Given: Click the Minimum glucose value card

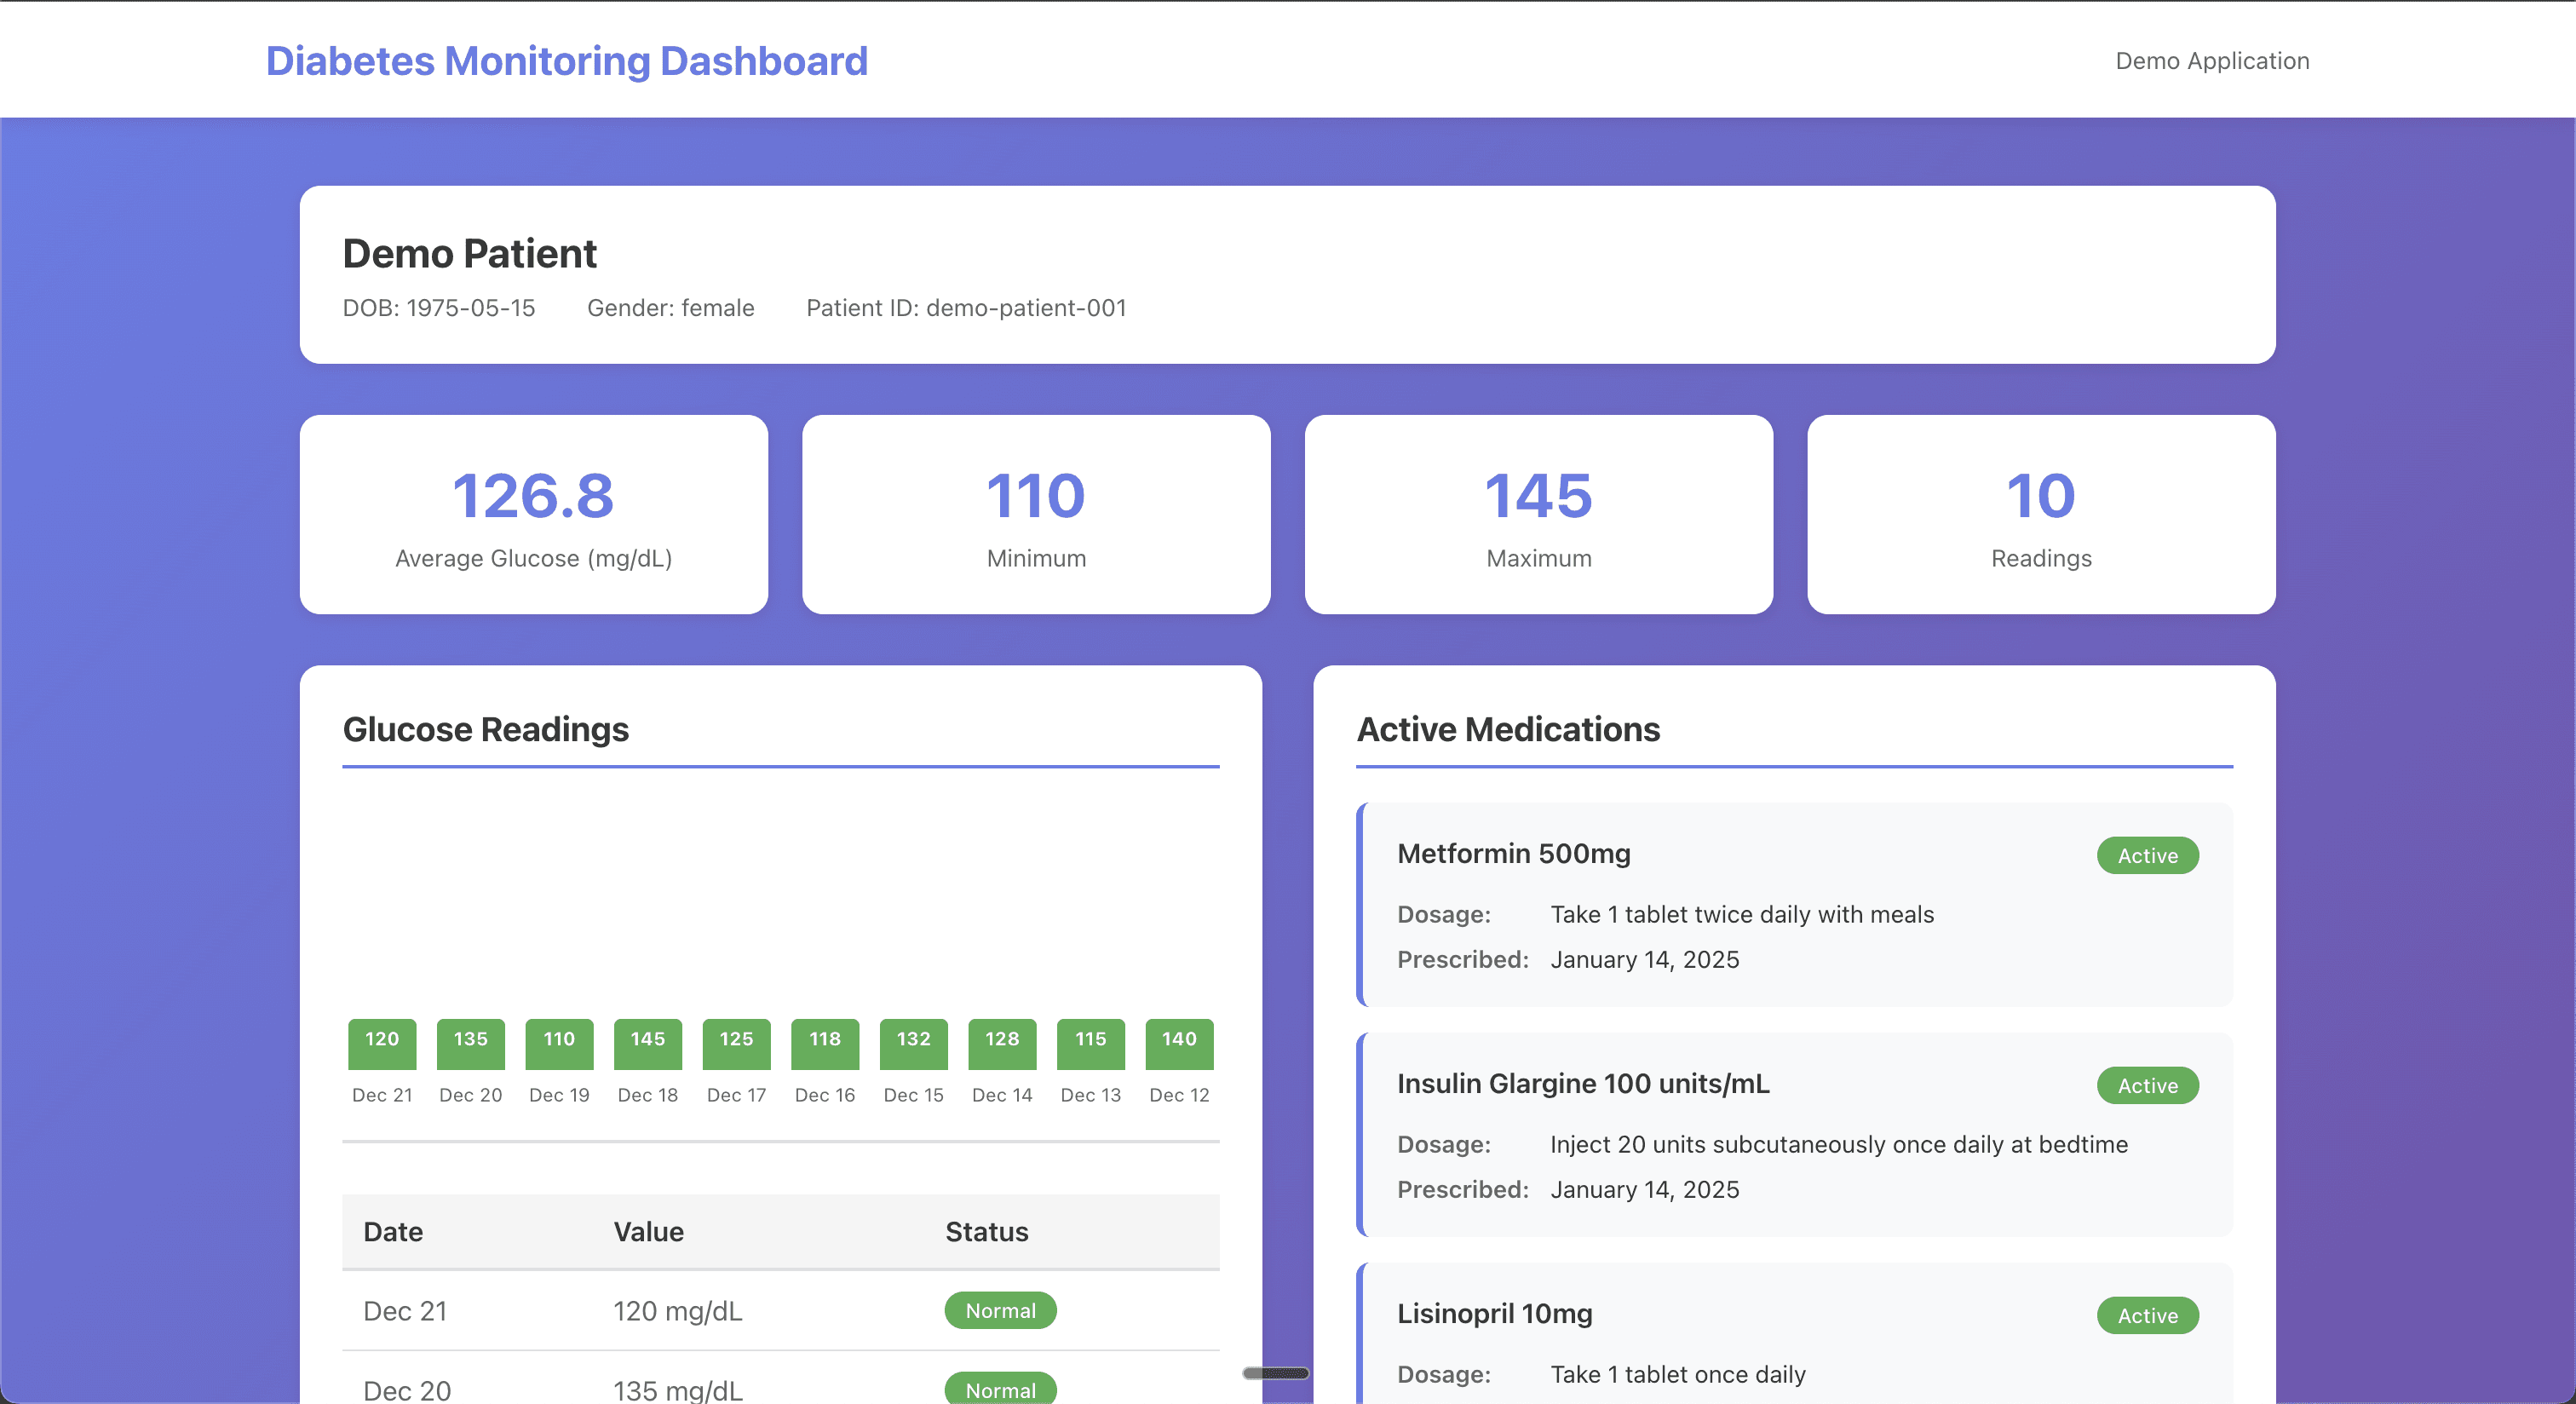Looking at the screenshot, I should point(1036,514).
